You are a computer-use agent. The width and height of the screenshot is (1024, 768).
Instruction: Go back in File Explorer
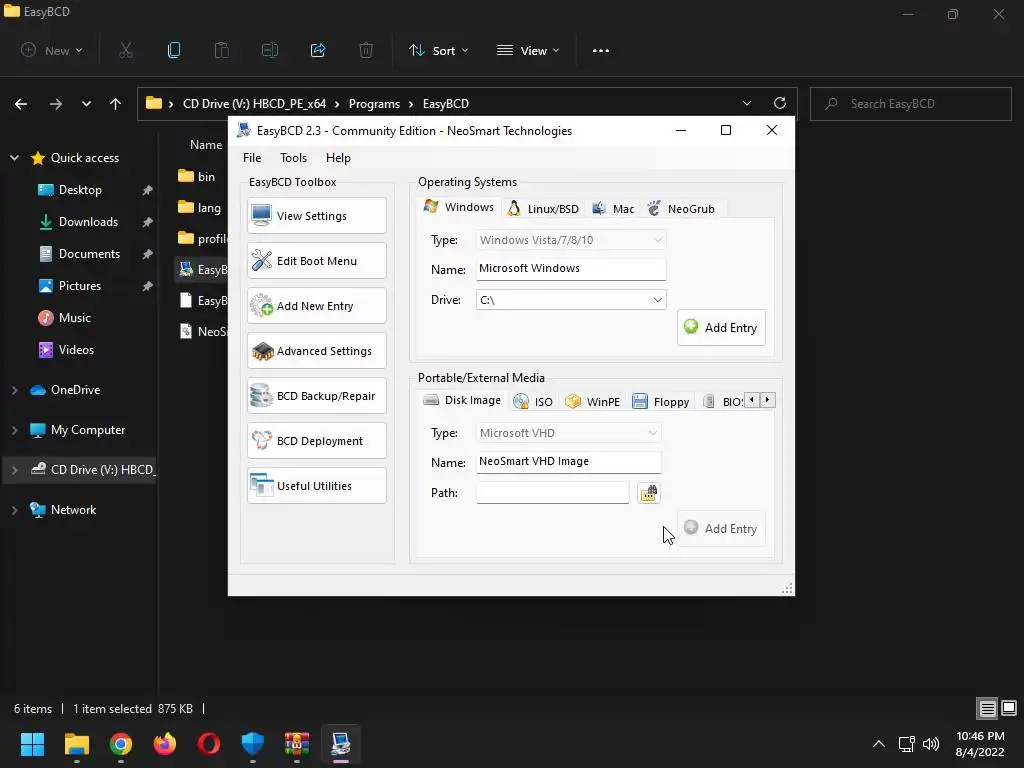point(21,104)
